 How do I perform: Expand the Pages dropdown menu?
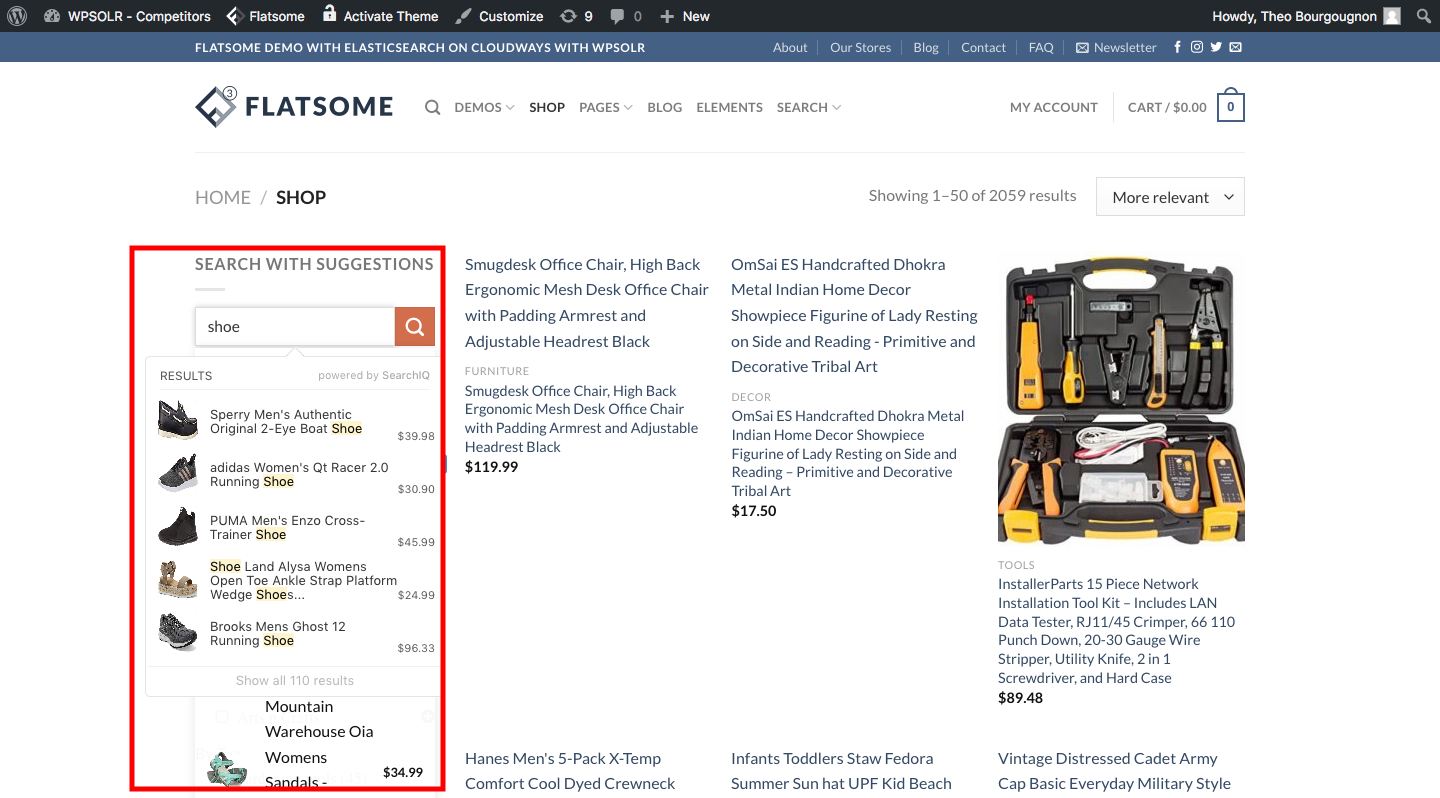[605, 107]
